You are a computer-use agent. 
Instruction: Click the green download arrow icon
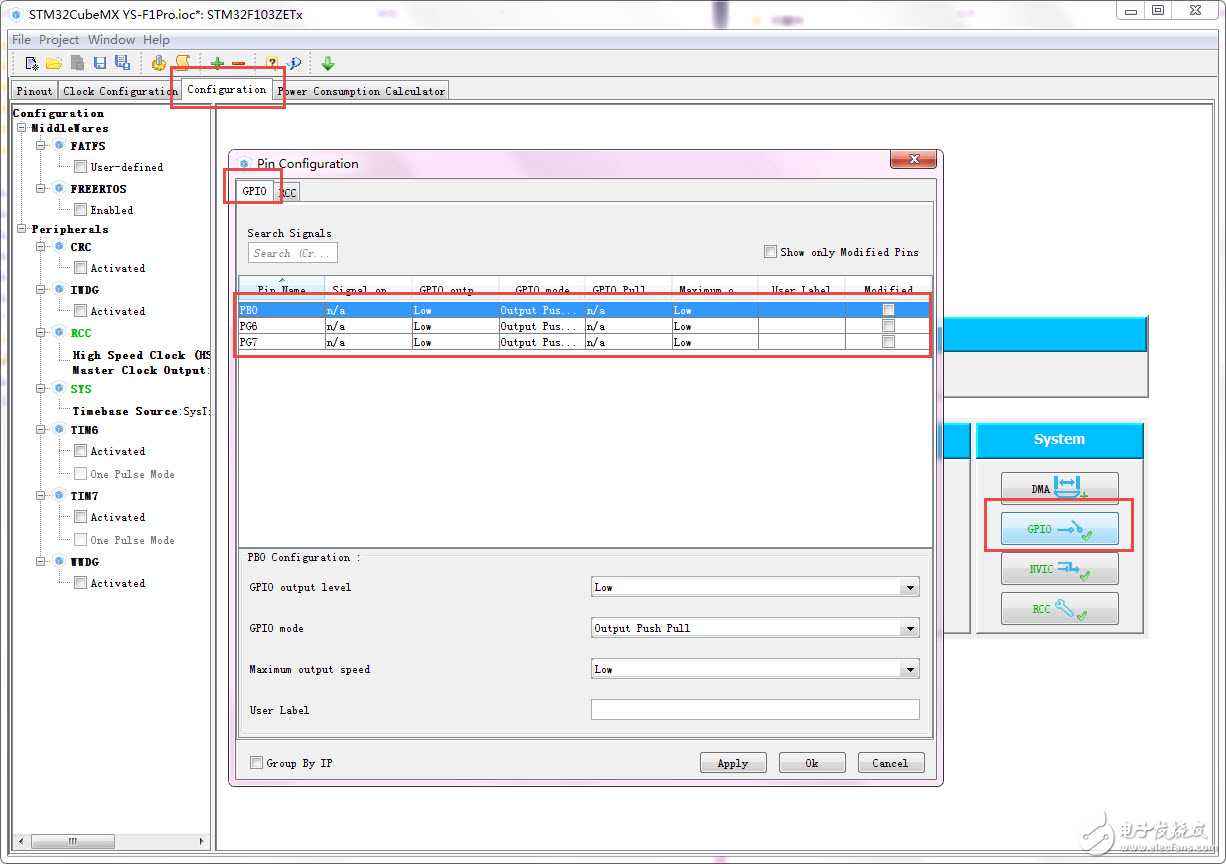(x=328, y=63)
